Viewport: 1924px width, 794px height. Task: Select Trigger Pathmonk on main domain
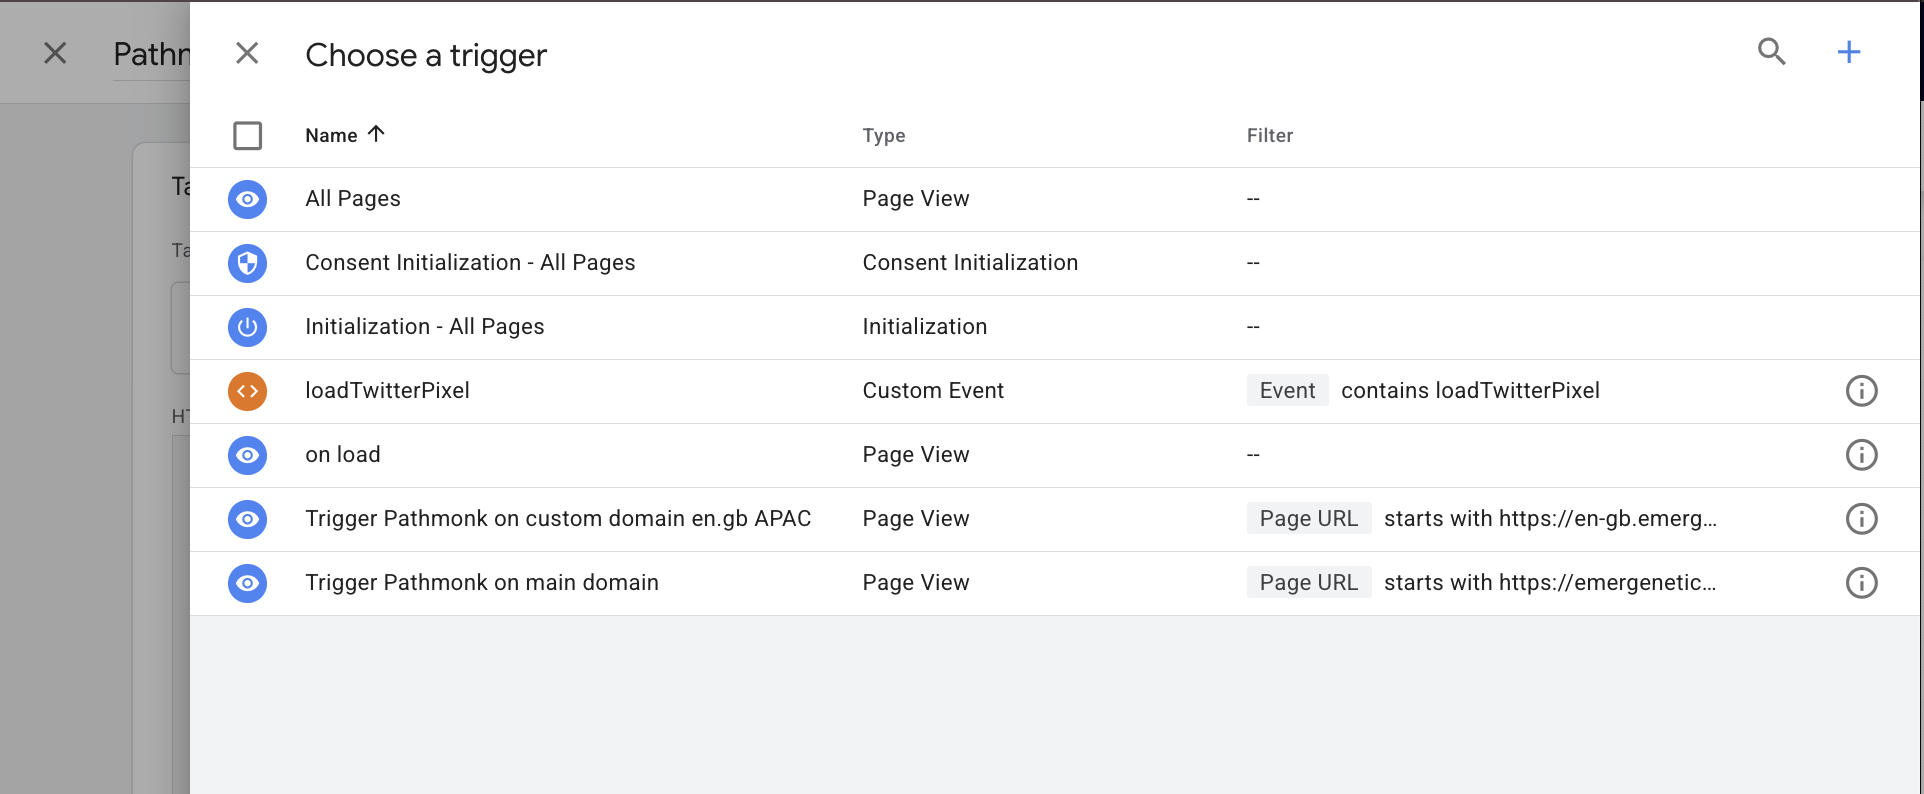click(x=481, y=583)
